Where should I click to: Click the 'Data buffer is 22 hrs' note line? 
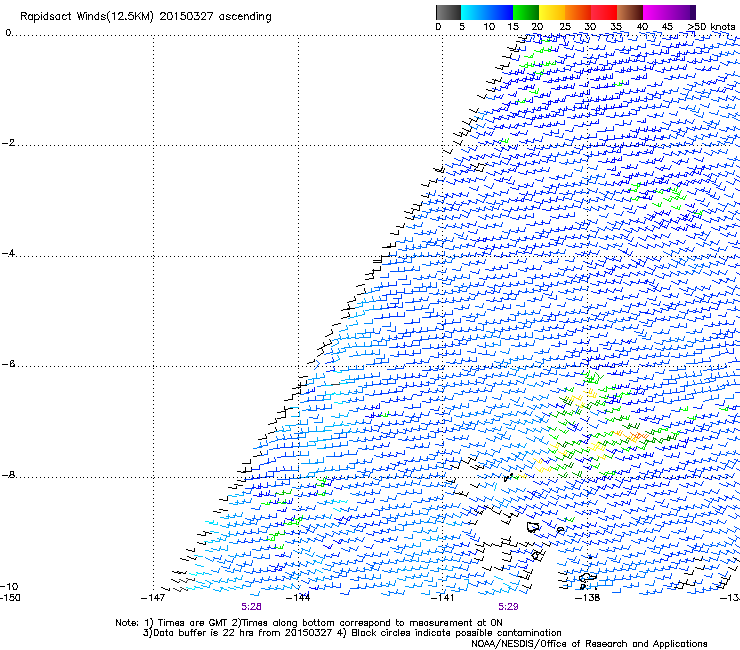[x=352, y=633]
